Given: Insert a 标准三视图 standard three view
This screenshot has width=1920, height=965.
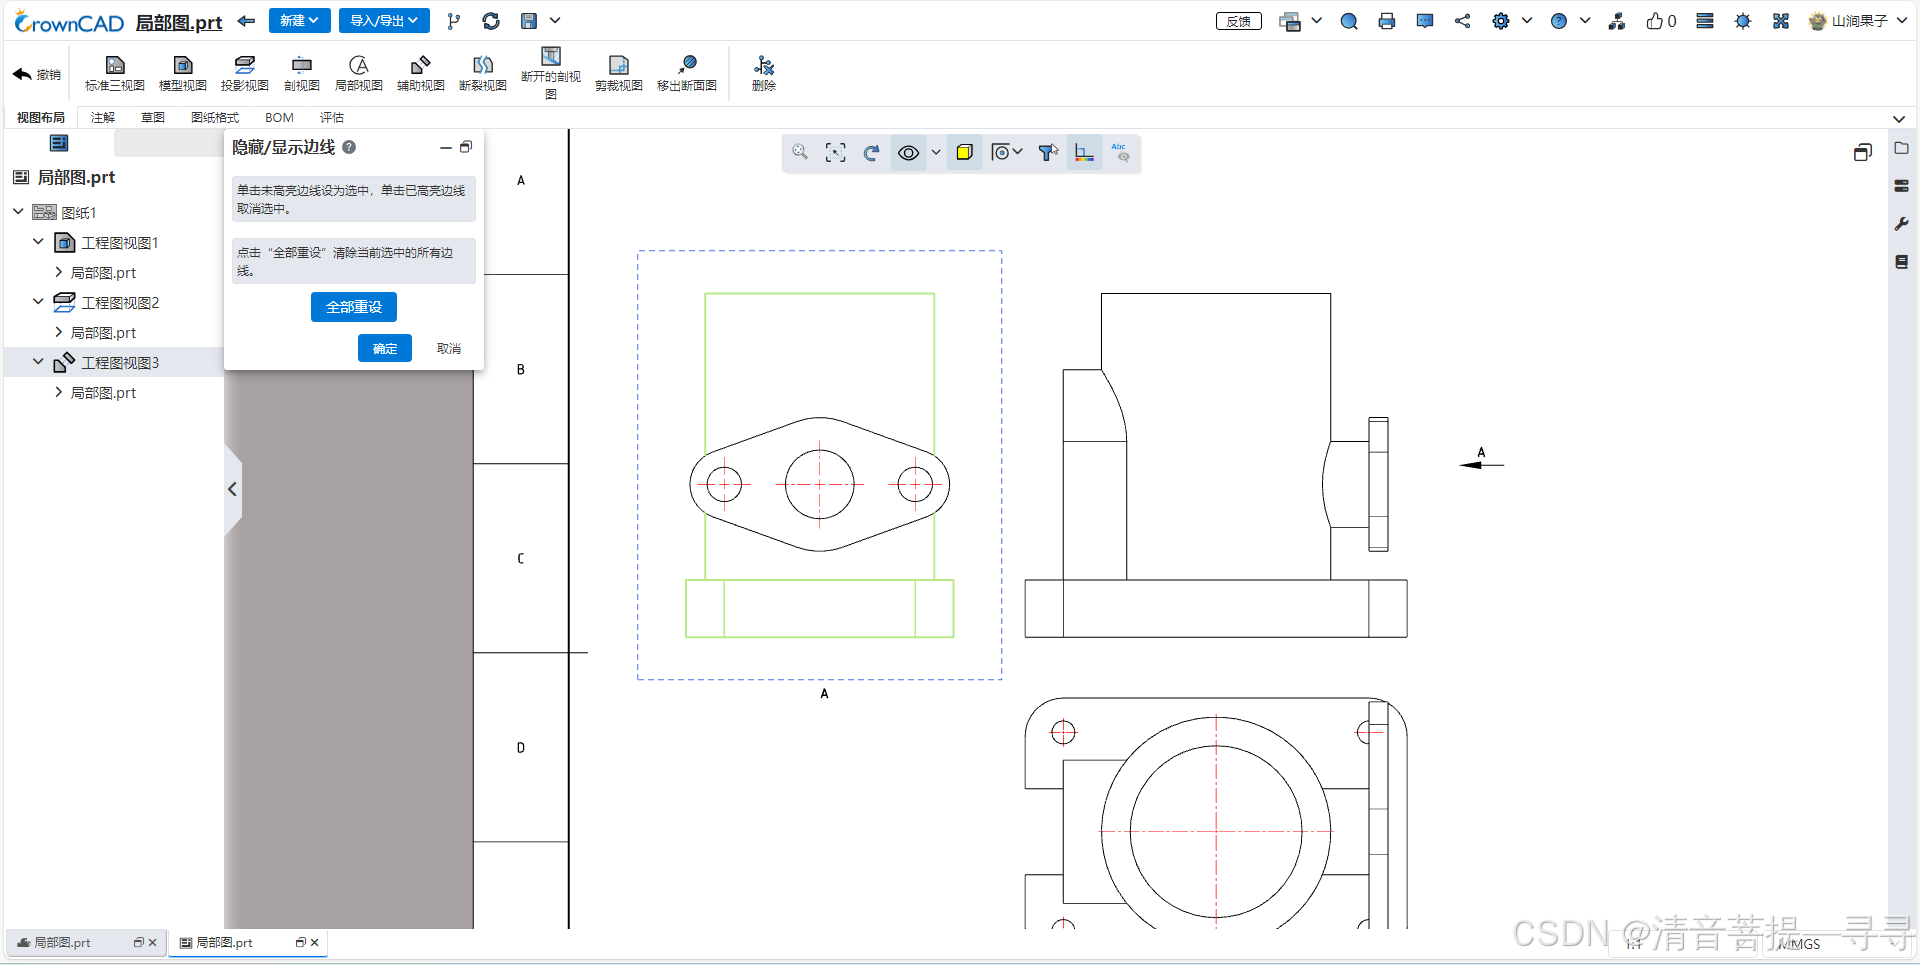Looking at the screenshot, I should click(115, 74).
